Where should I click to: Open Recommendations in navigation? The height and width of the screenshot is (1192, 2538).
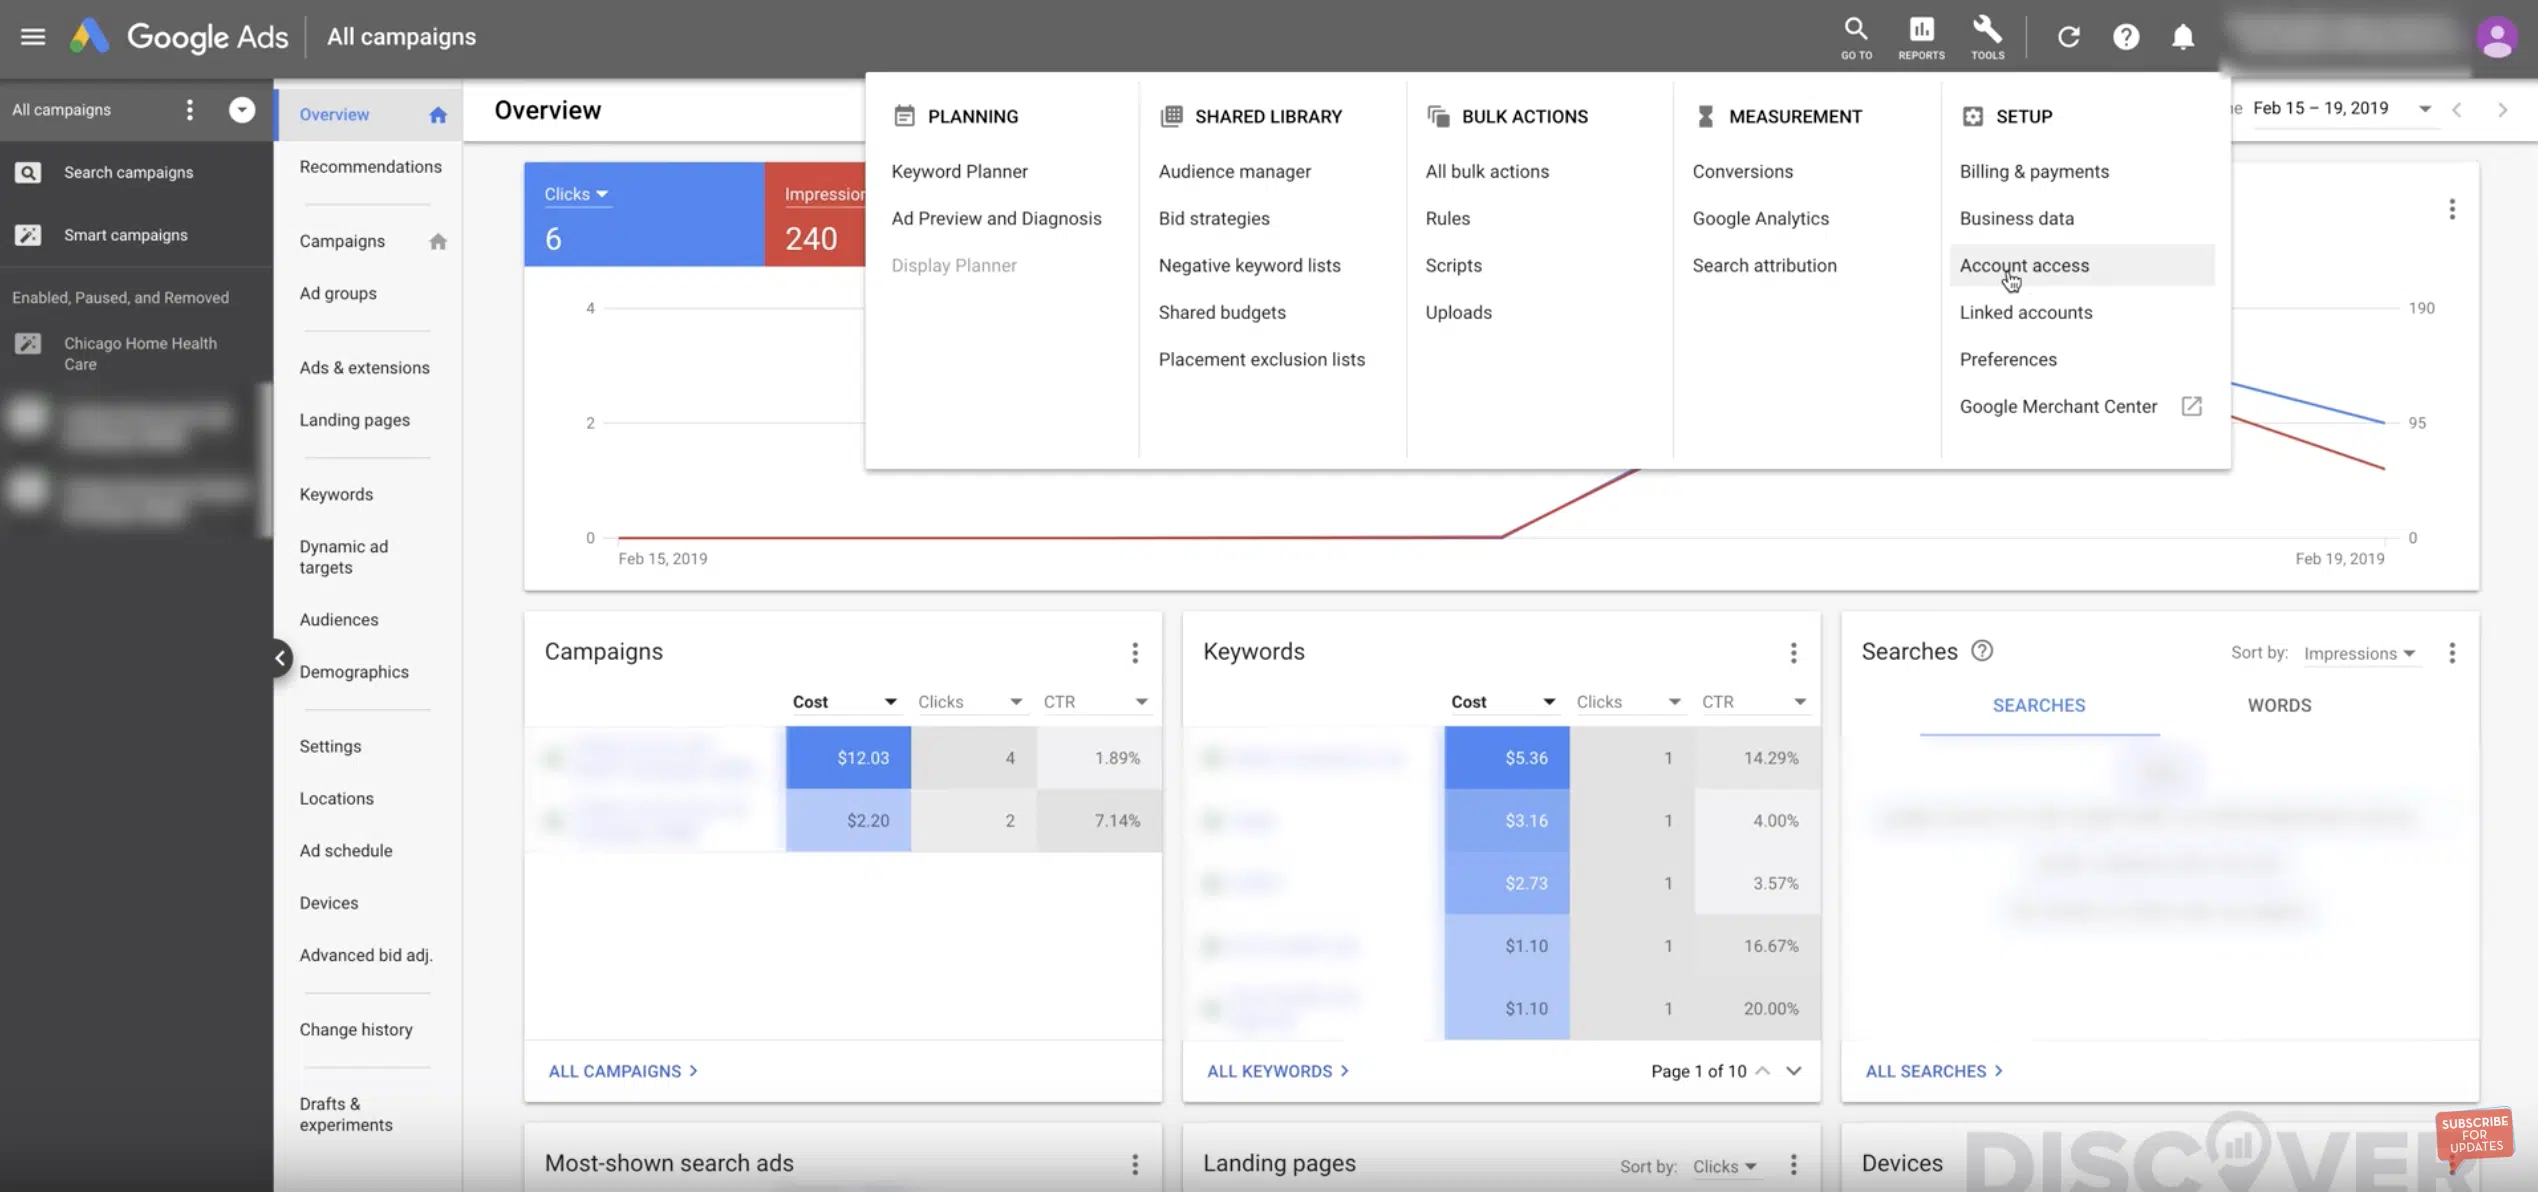coord(370,167)
